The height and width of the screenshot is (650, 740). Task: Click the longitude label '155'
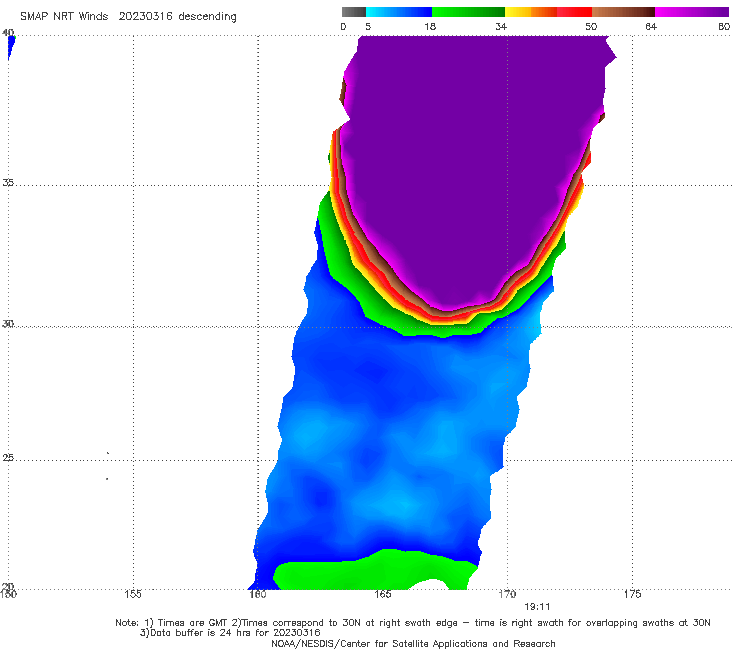point(133,594)
